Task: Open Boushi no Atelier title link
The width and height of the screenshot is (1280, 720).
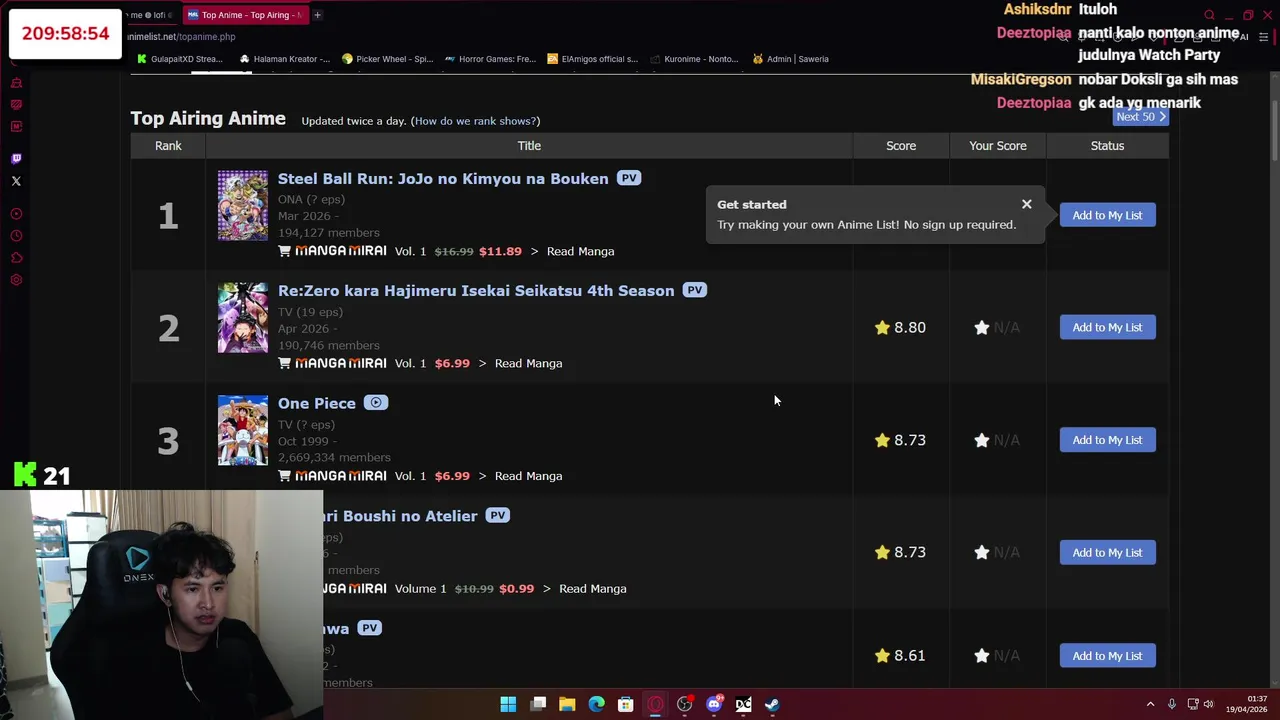Action: point(401,516)
